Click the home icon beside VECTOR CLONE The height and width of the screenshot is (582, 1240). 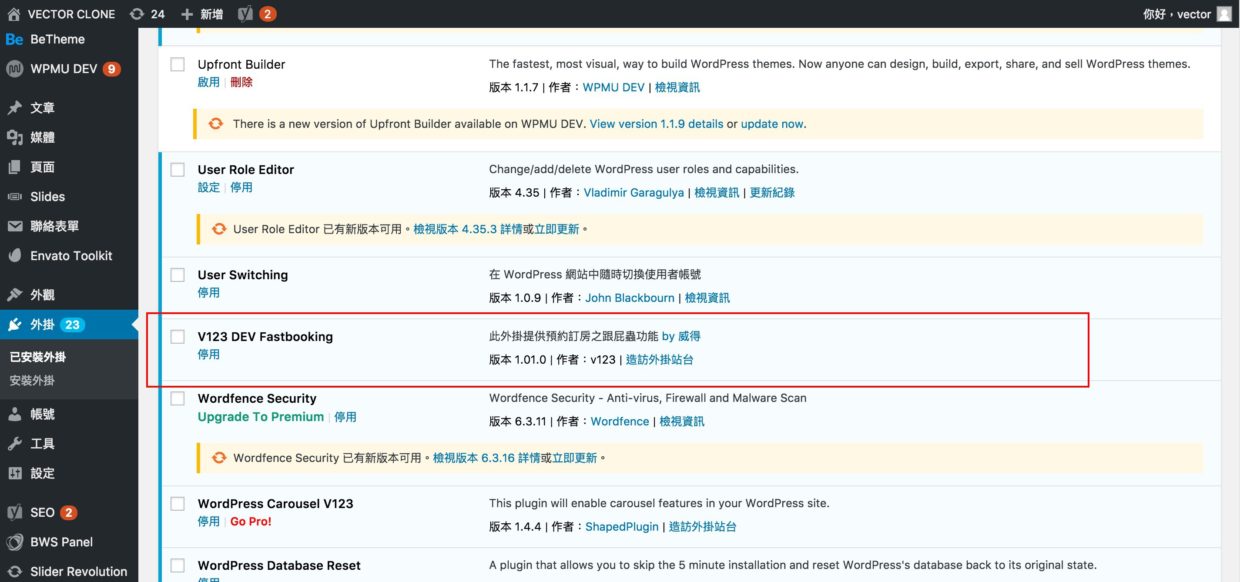14,14
